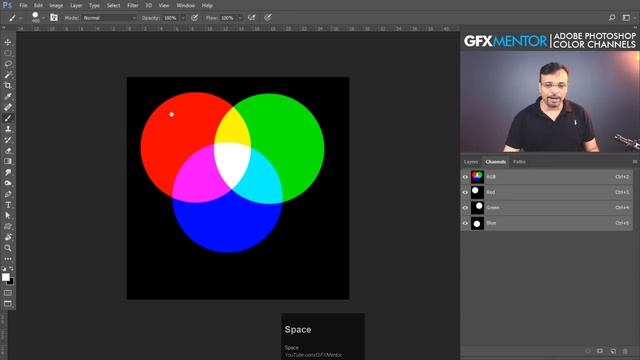Select the Horizontal Type tool
Screen dimensions: 640x360
(x=8, y=204)
